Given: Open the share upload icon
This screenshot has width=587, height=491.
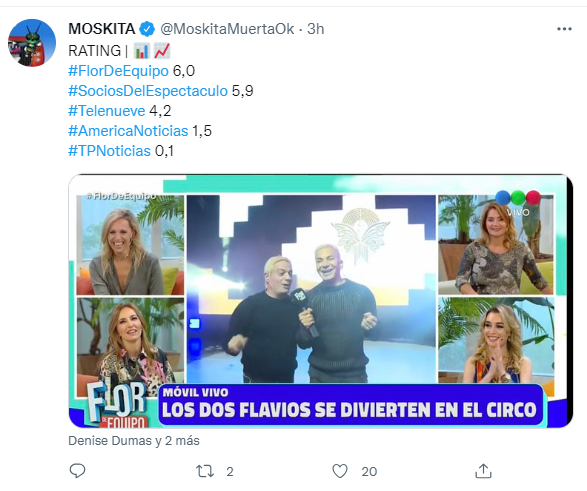Looking at the screenshot, I should 483,471.
